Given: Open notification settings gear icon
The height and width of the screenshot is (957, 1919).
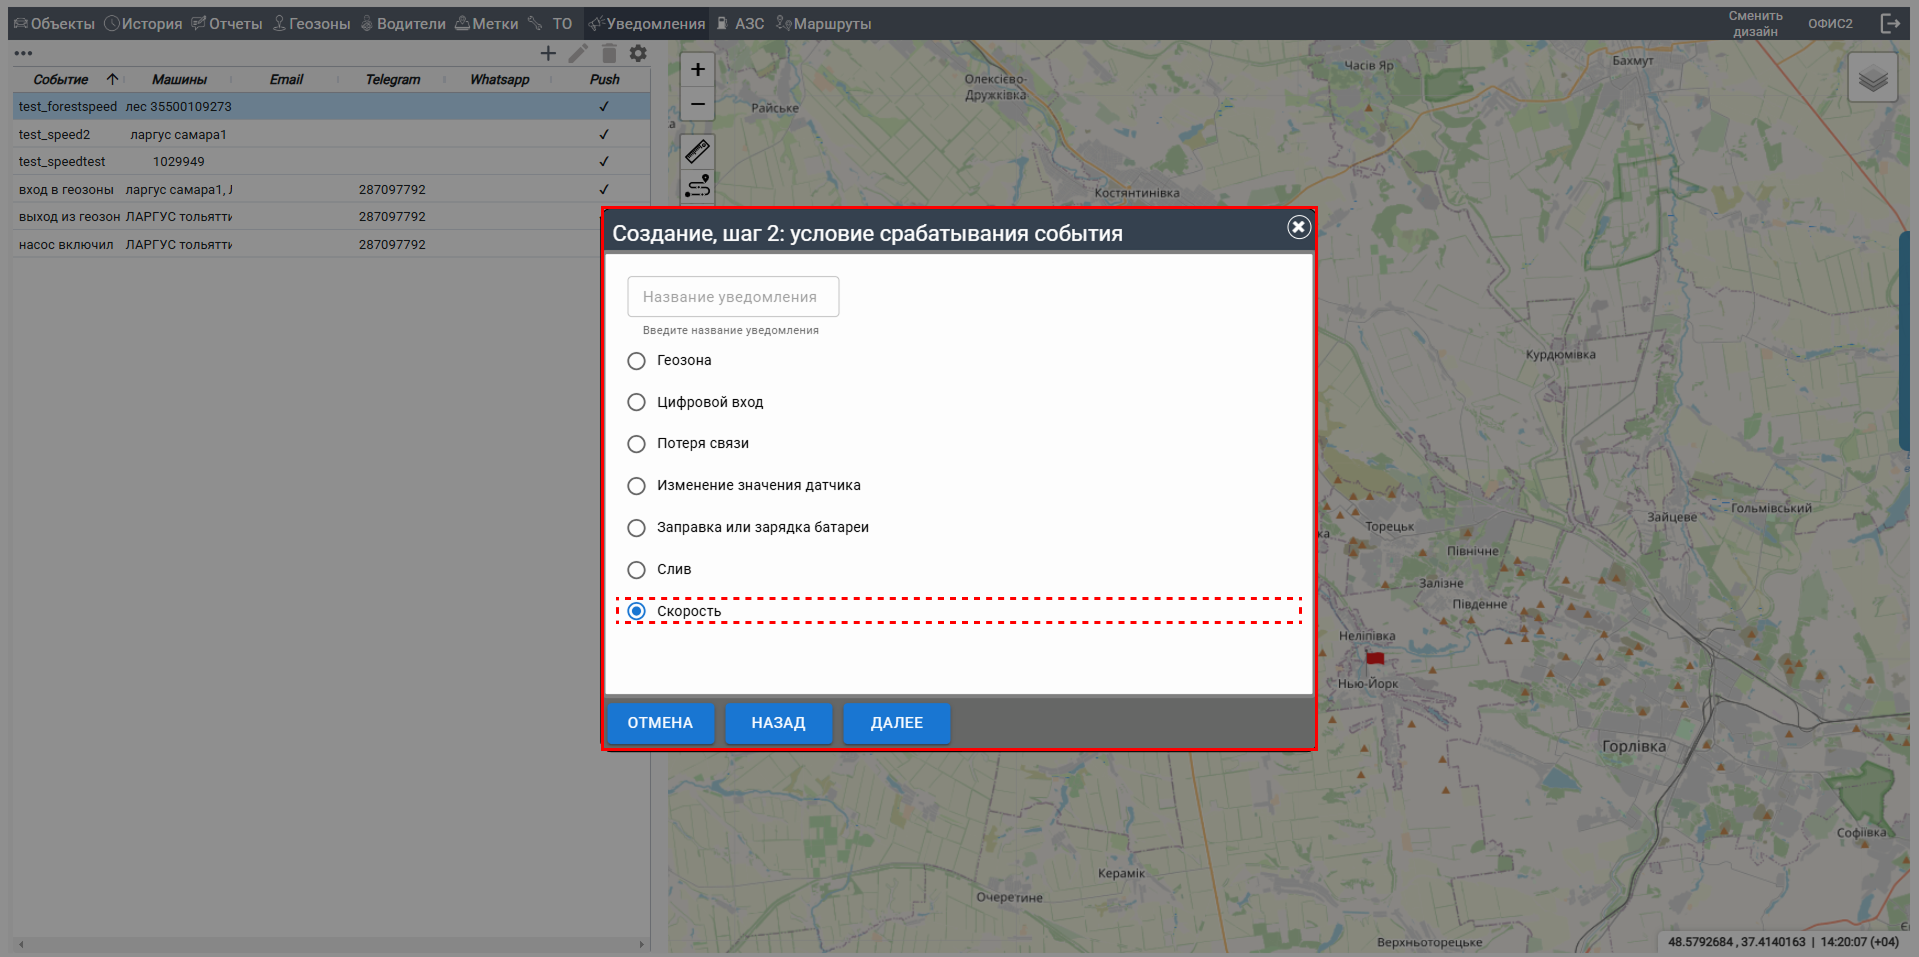Looking at the screenshot, I should pyautogui.click(x=638, y=54).
